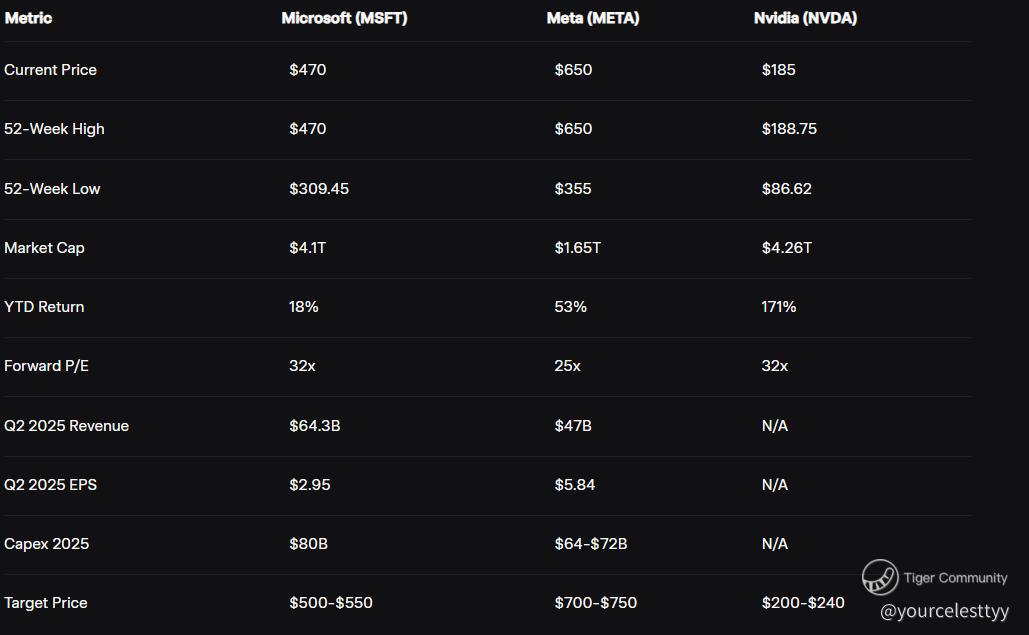The height and width of the screenshot is (635, 1029).
Task: Click the Tiger Community logo icon
Action: (x=880, y=577)
